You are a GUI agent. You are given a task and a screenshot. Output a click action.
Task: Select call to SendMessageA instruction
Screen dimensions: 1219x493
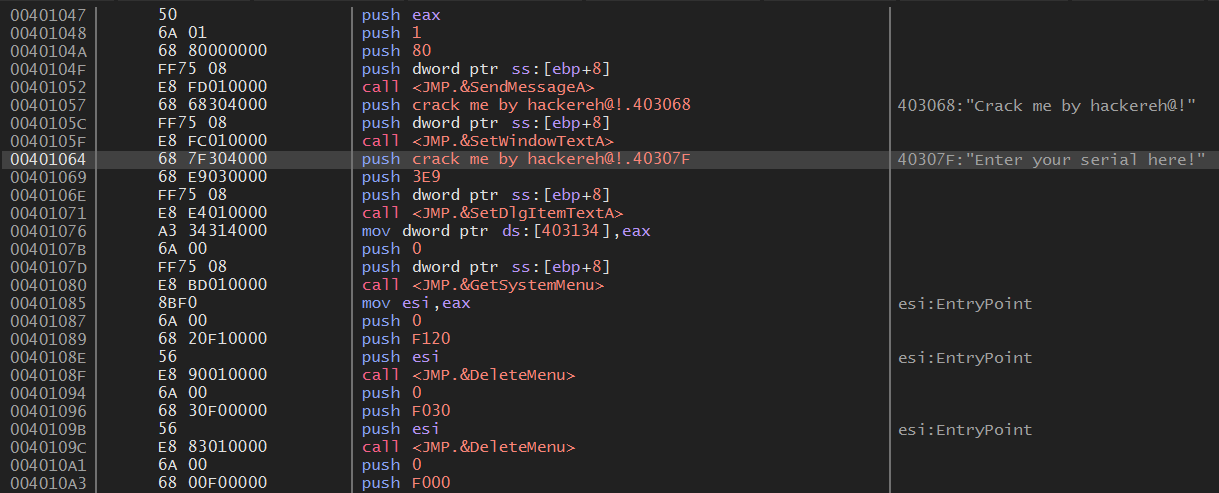[478, 86]
